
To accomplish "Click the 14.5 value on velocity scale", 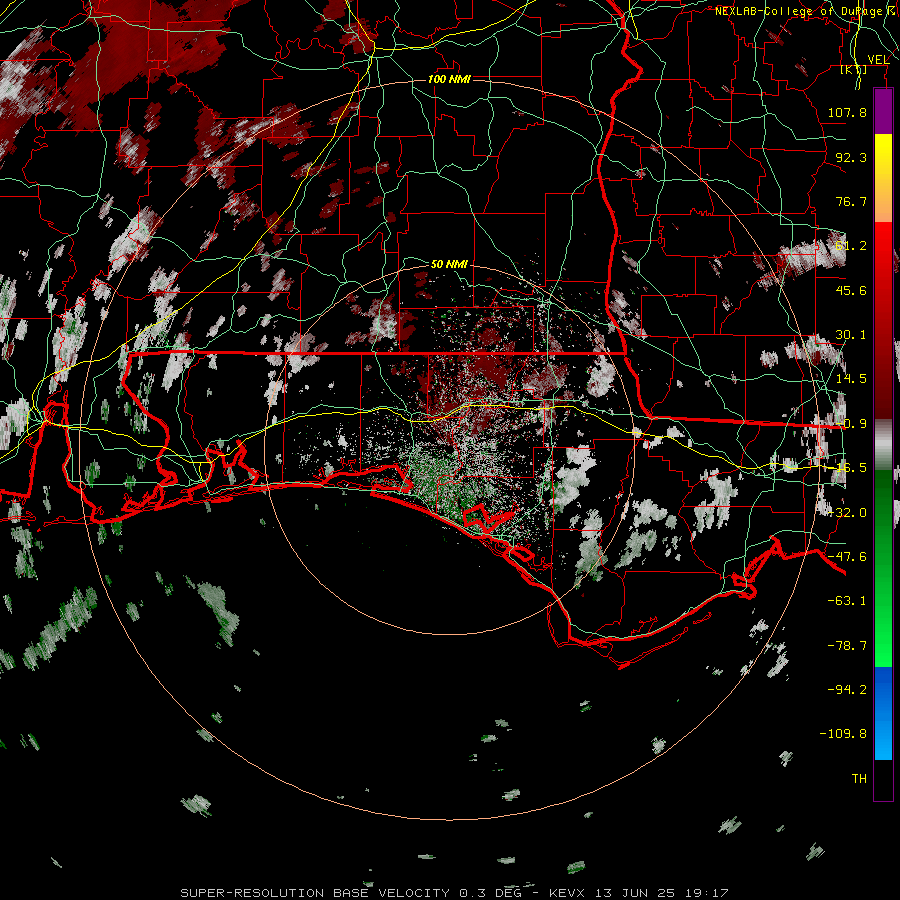I will [x=851, y=379].
